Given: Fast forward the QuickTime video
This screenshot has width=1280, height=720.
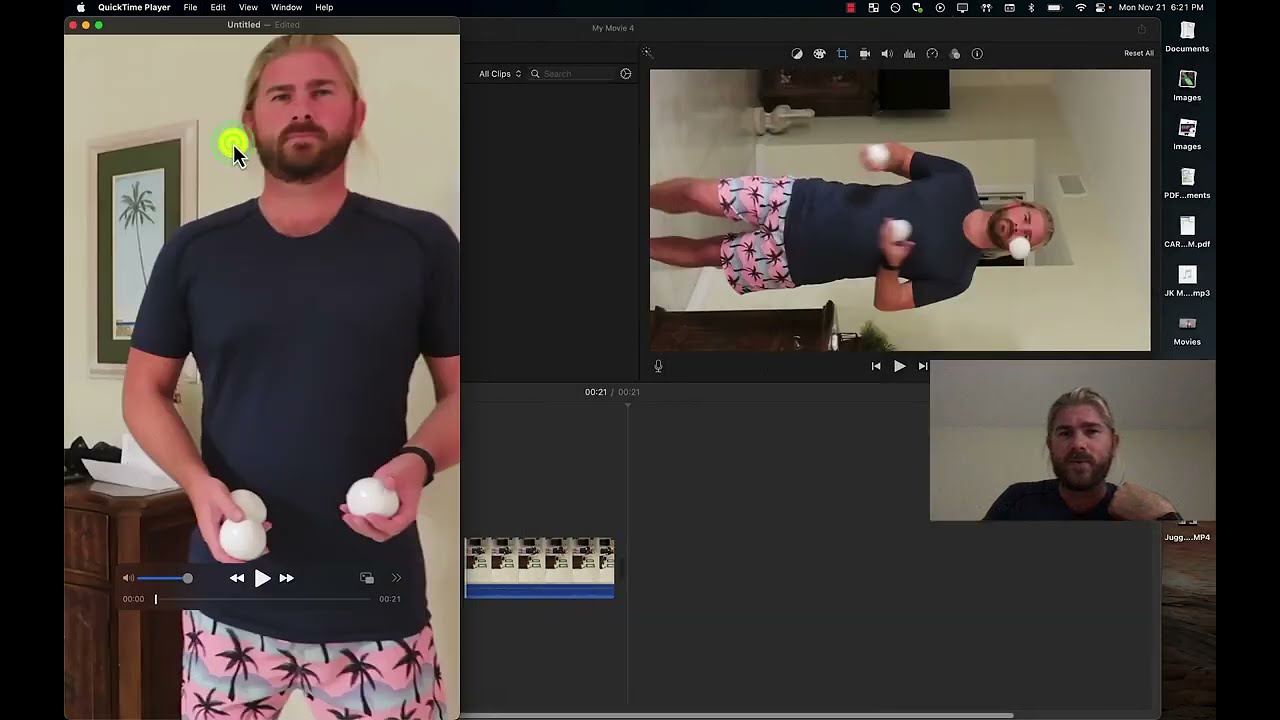Looking at the screenshot, I should coord(287,578).
